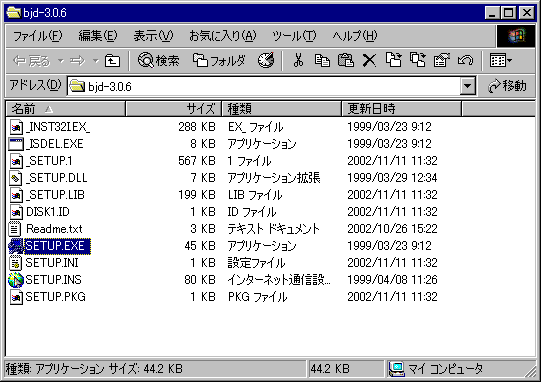Click the 種類: アプリケーション status bar text
Viewport: 541px width, 382px height.
55,369
